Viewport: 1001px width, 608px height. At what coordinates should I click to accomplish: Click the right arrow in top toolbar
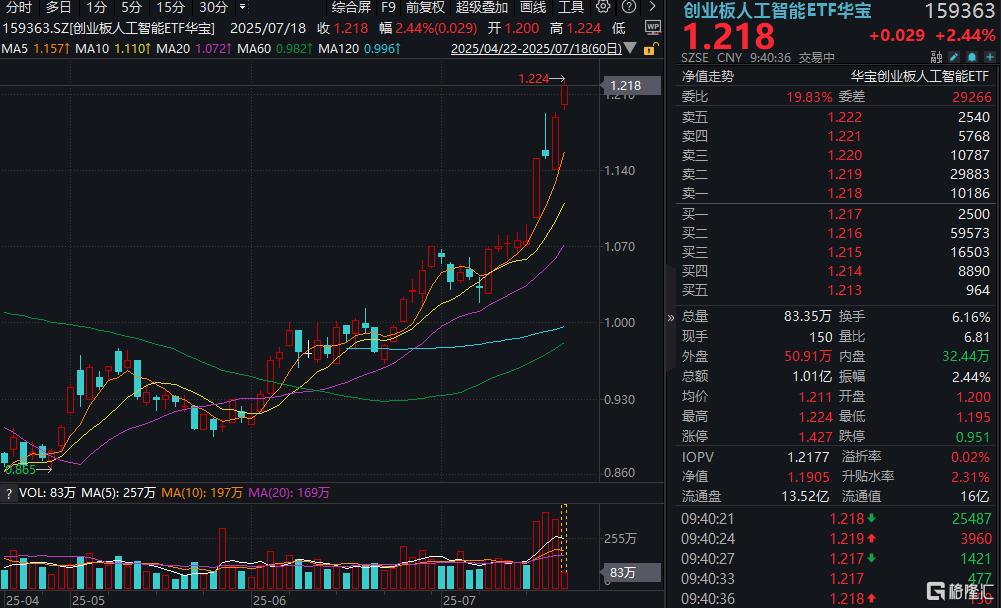[x=652, y=7]
